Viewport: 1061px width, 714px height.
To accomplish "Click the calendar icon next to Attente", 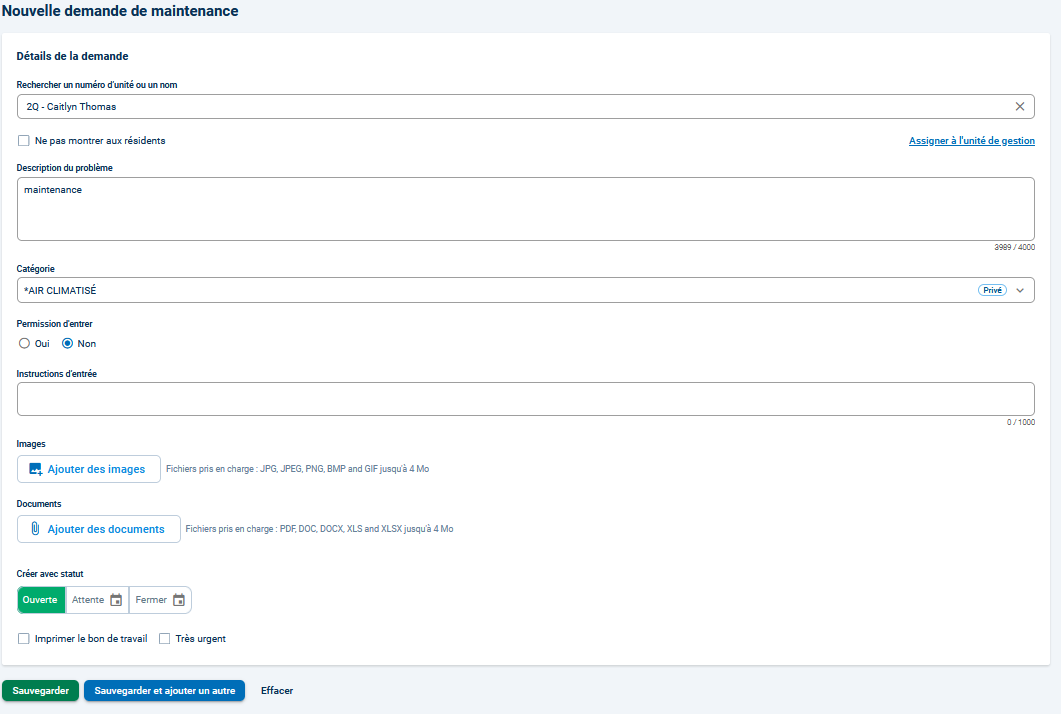I will [116, 600].
